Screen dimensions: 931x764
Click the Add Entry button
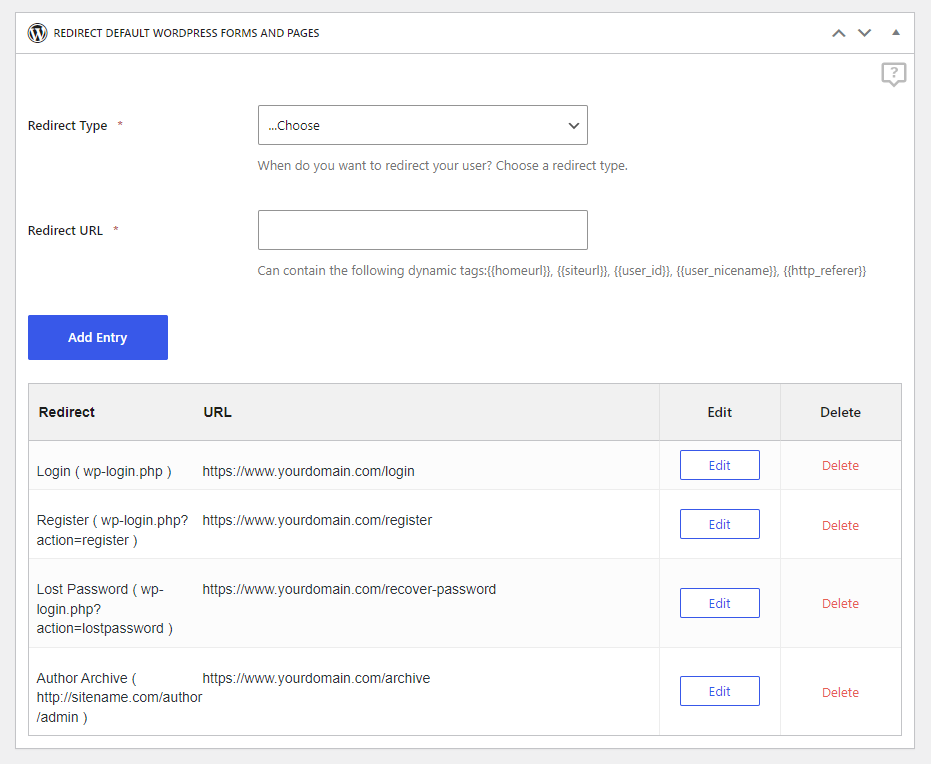tap(98, 337)
